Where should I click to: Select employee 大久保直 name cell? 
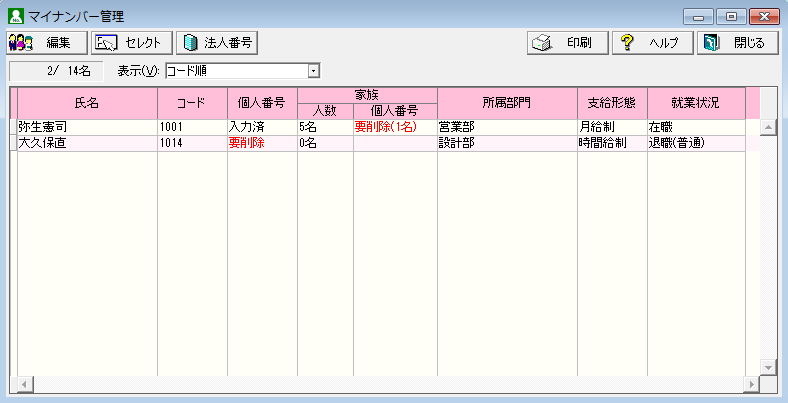[87, 143]
